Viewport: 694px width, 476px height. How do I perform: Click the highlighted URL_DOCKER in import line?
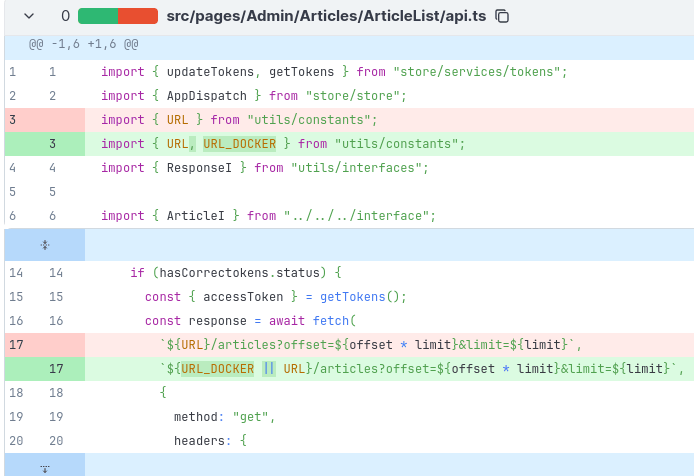click(239, 144)
